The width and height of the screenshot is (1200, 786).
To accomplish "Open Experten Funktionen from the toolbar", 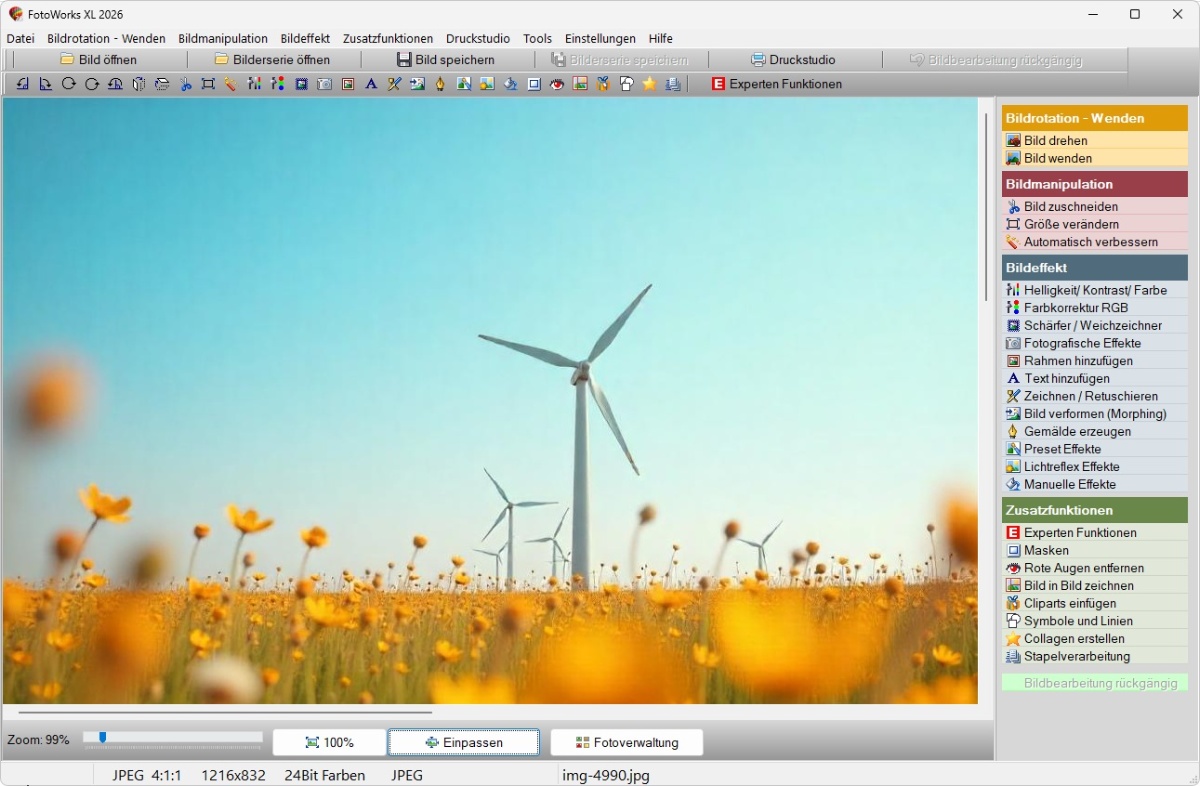I will (776, 84).
